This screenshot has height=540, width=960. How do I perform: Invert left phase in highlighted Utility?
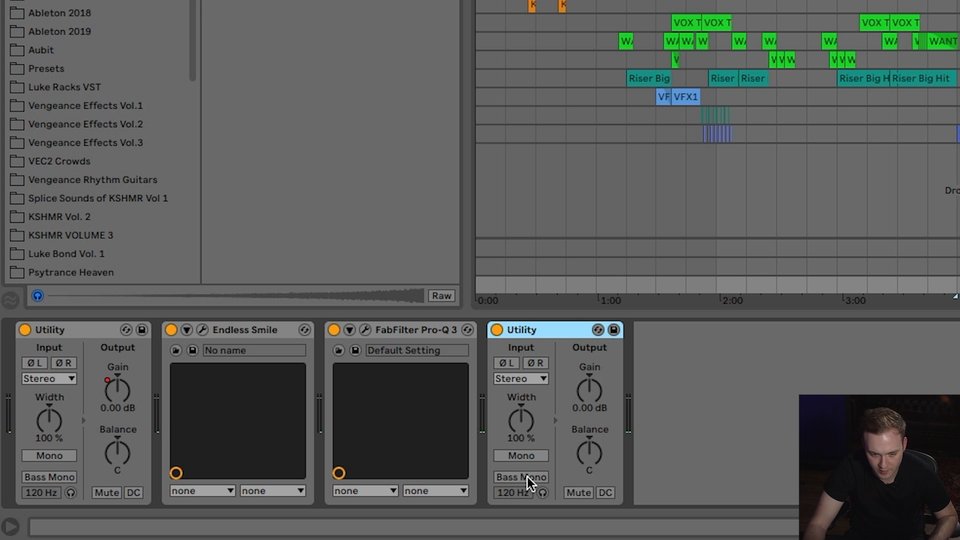point(506,363)
